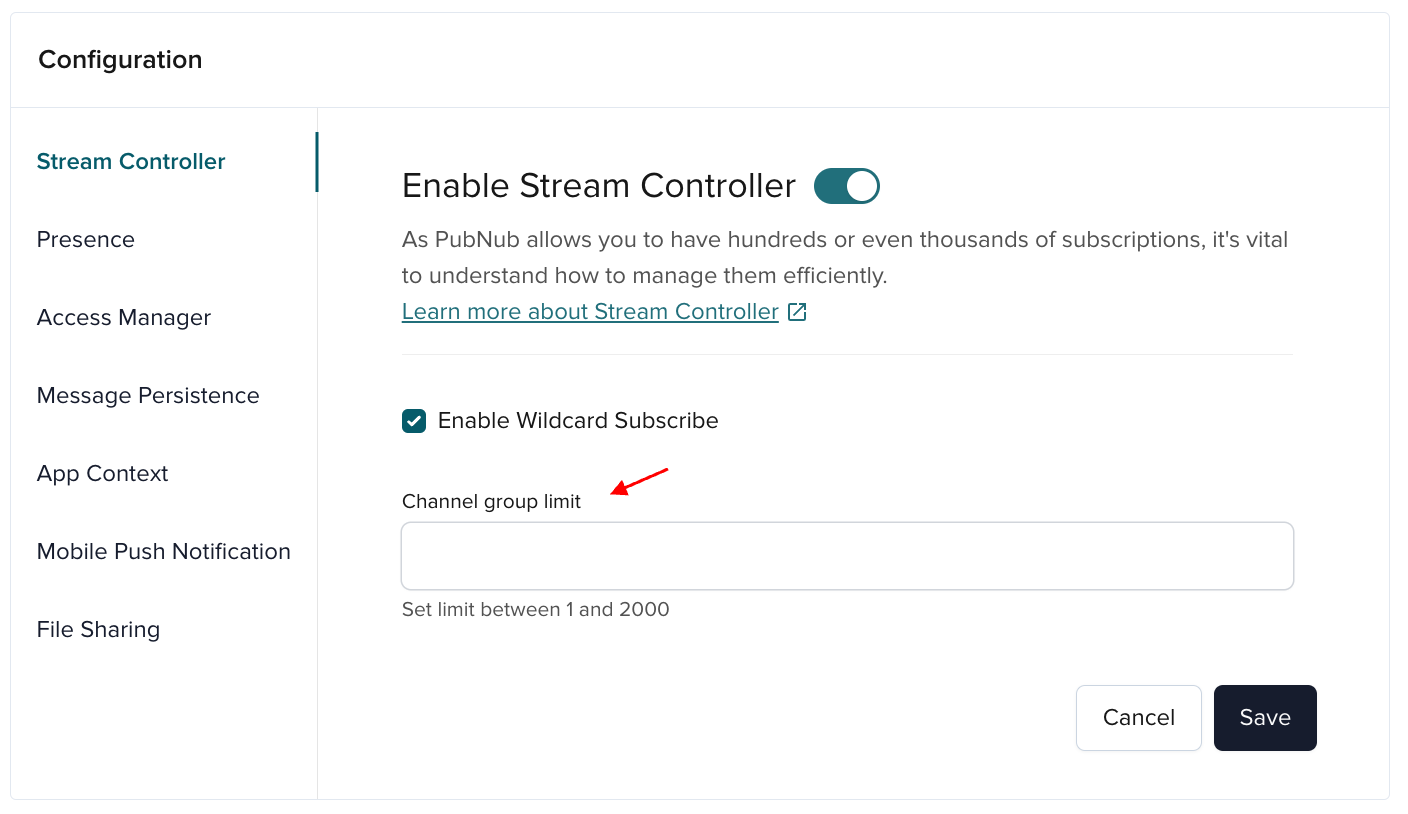The height and width of the screenshot is (814, 1408).
Task: Open Access Manager settings
Action: coord(123,317)
